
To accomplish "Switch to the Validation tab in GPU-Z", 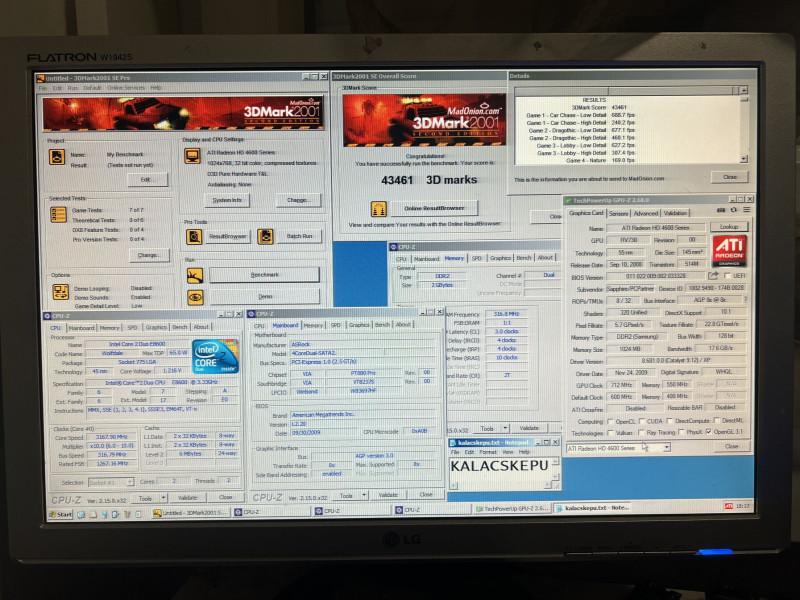I will pyautogui.click(x=675, y=213).
